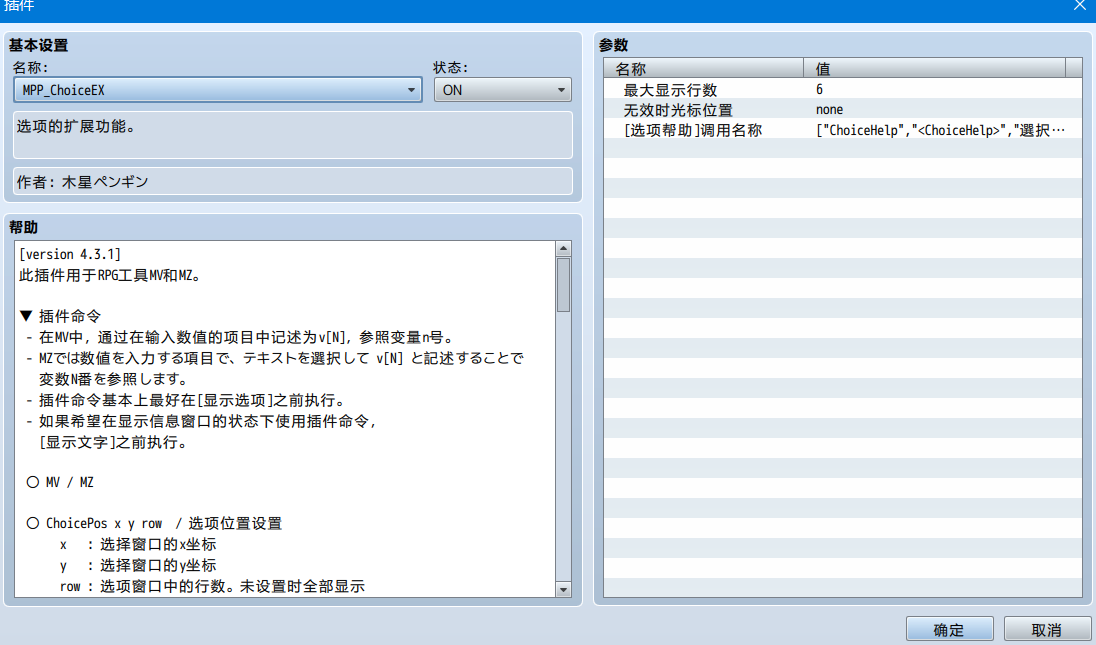Click the 确定 button
The width and height of the screenshot is (1096, 645).
click(949, 630)
